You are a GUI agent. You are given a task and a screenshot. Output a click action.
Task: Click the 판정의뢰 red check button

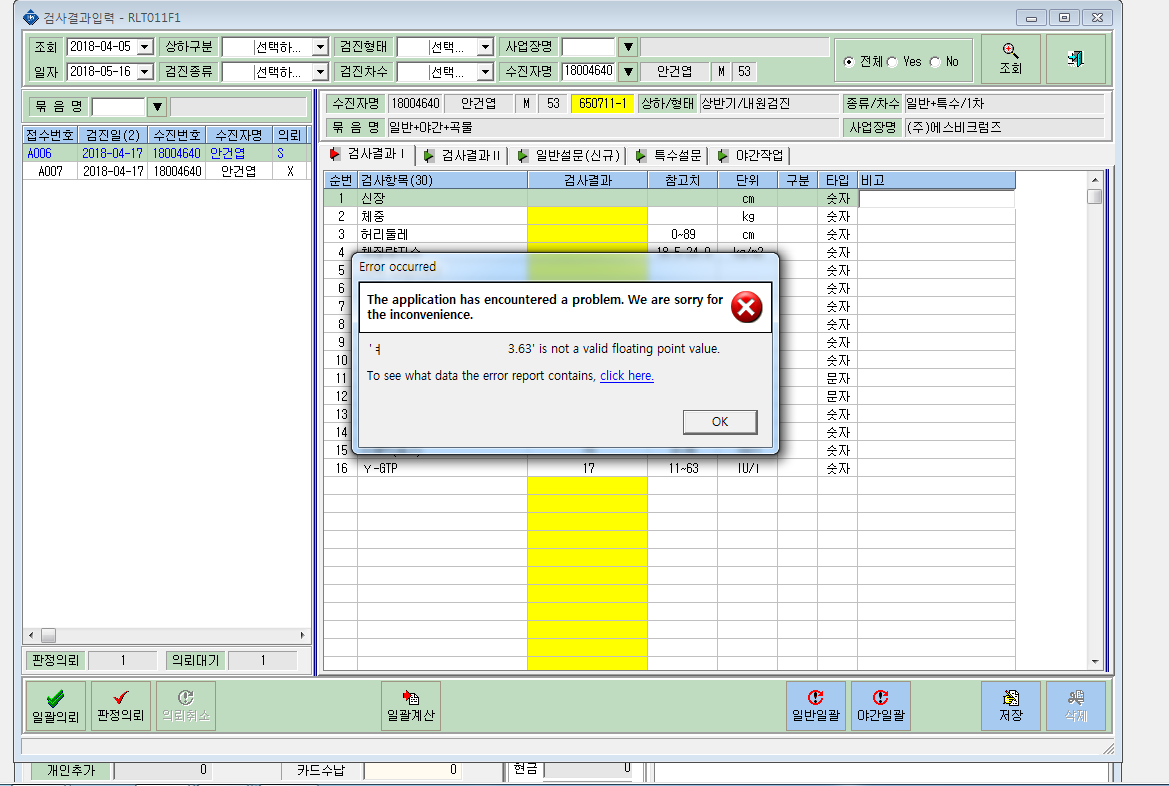[x=121, y=705]
